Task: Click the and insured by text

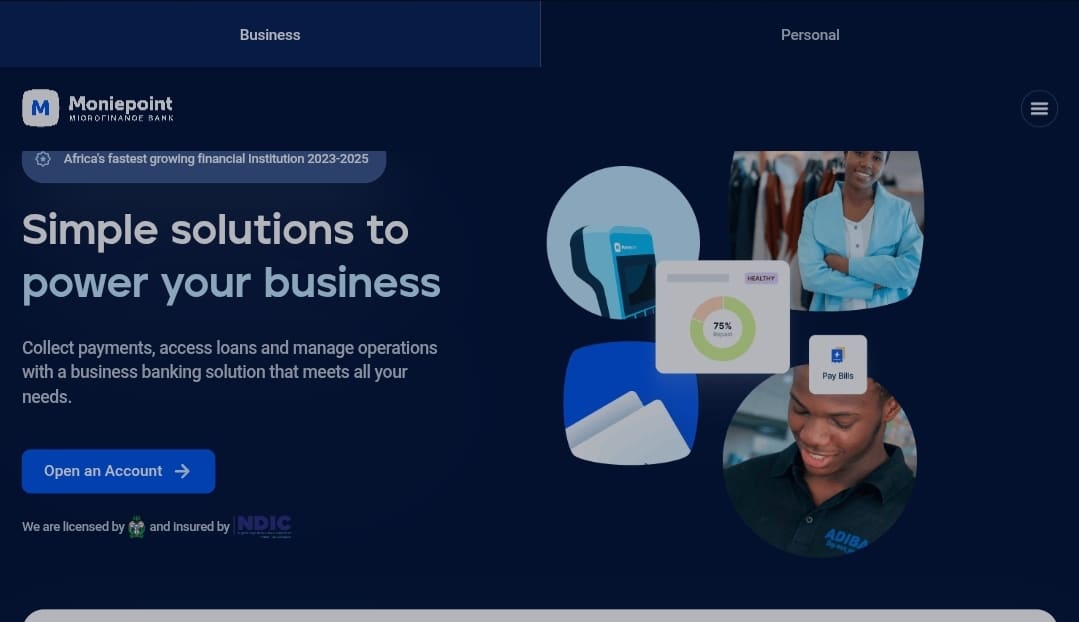Action: point(189,527)
